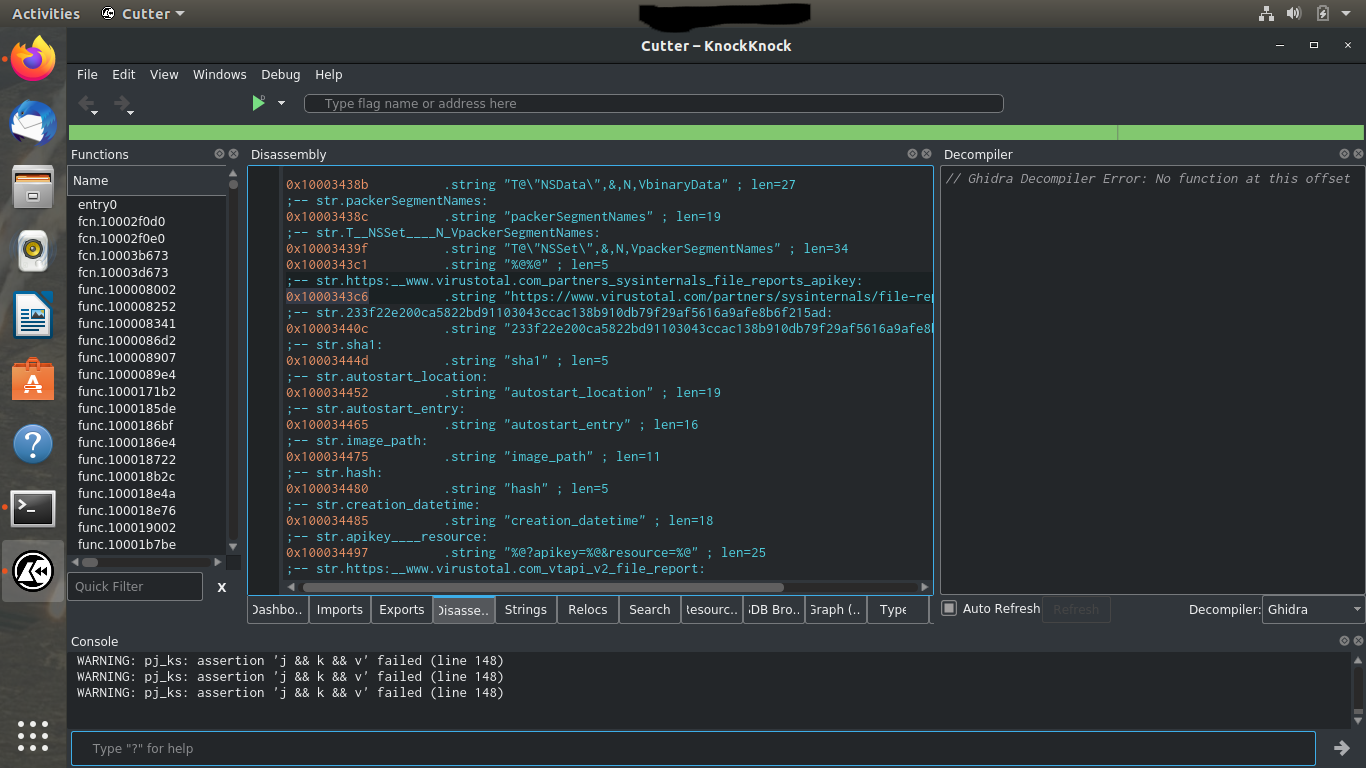The image size is (1366, 768).
Task: Open Firefox from the dock
Action: [33, 60]
